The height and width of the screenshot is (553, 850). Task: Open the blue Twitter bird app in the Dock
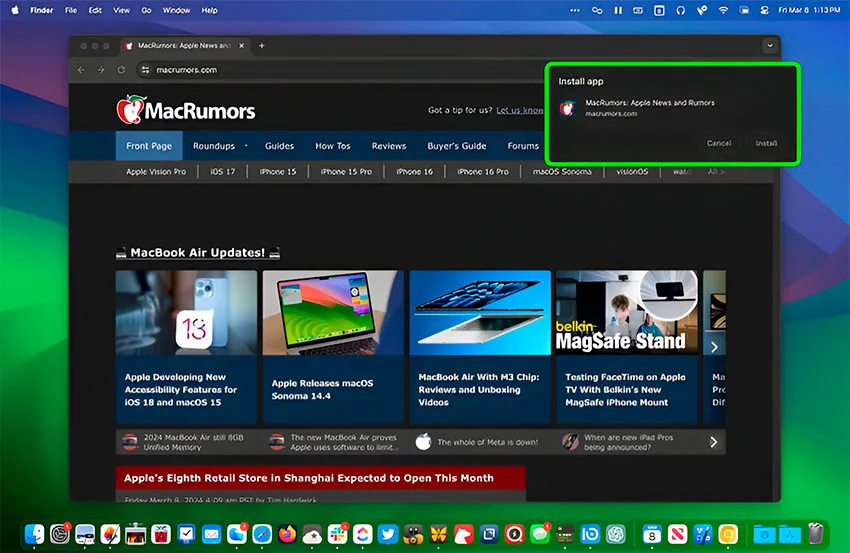[x=388, y=534]
